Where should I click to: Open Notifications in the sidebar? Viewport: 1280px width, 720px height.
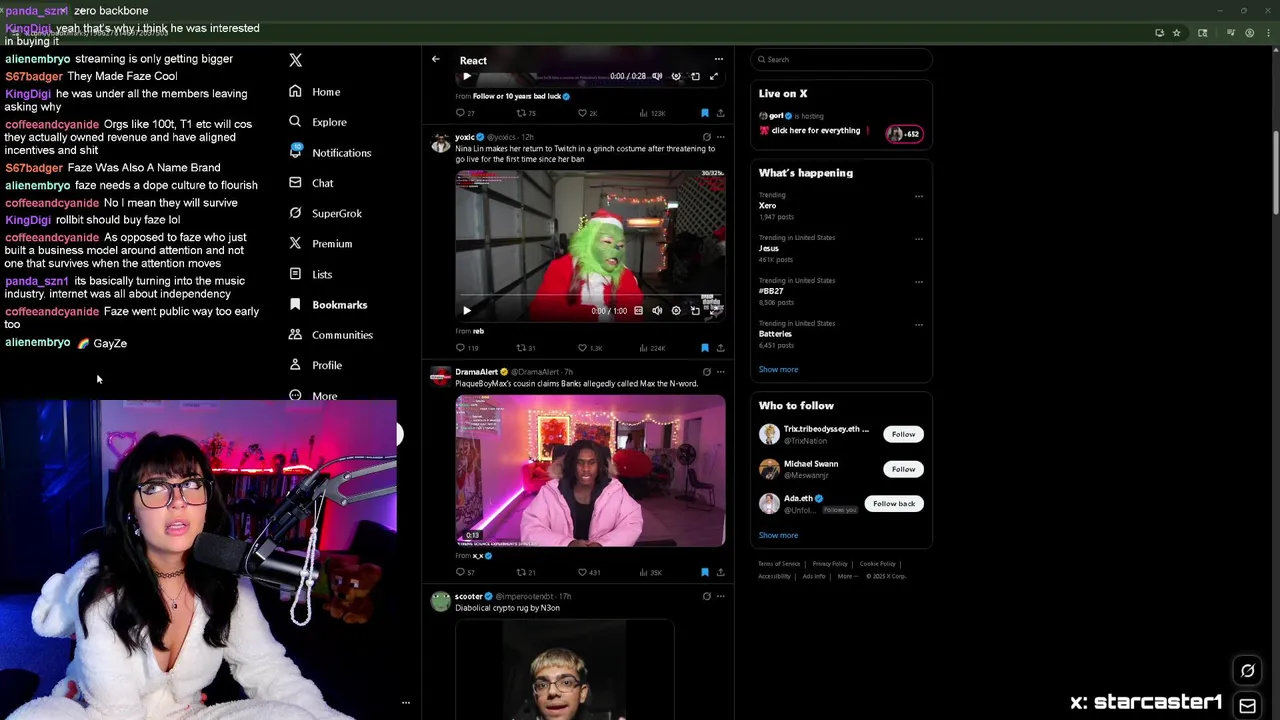(x=330, y=152)
